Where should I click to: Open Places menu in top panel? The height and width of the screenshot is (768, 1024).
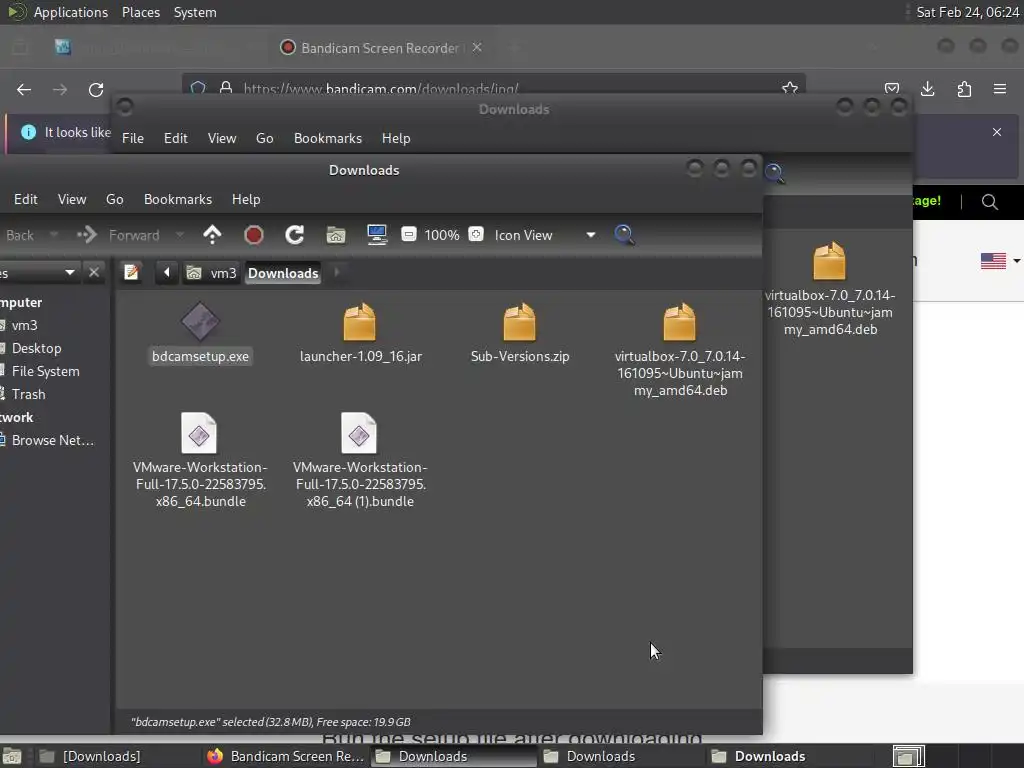click(x=140, y=12)
